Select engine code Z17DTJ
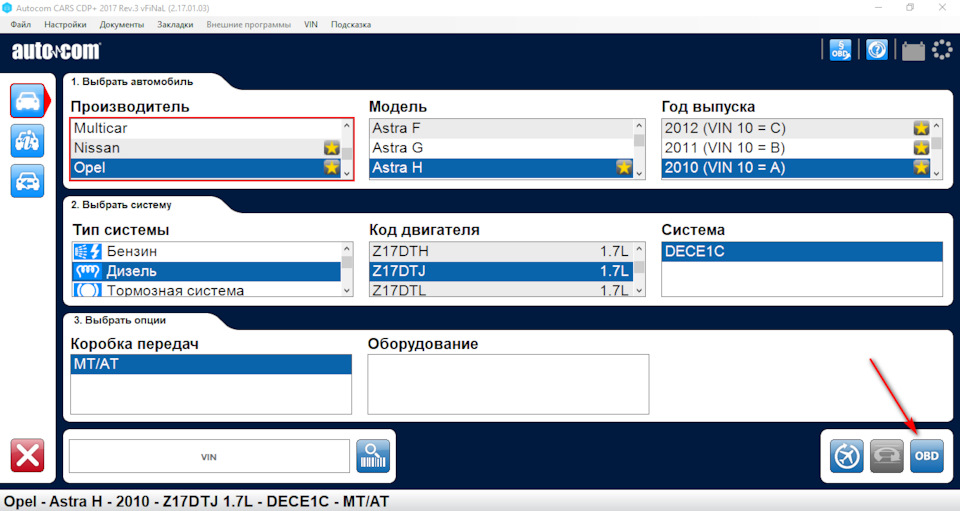960x511 pixels. 501,271
